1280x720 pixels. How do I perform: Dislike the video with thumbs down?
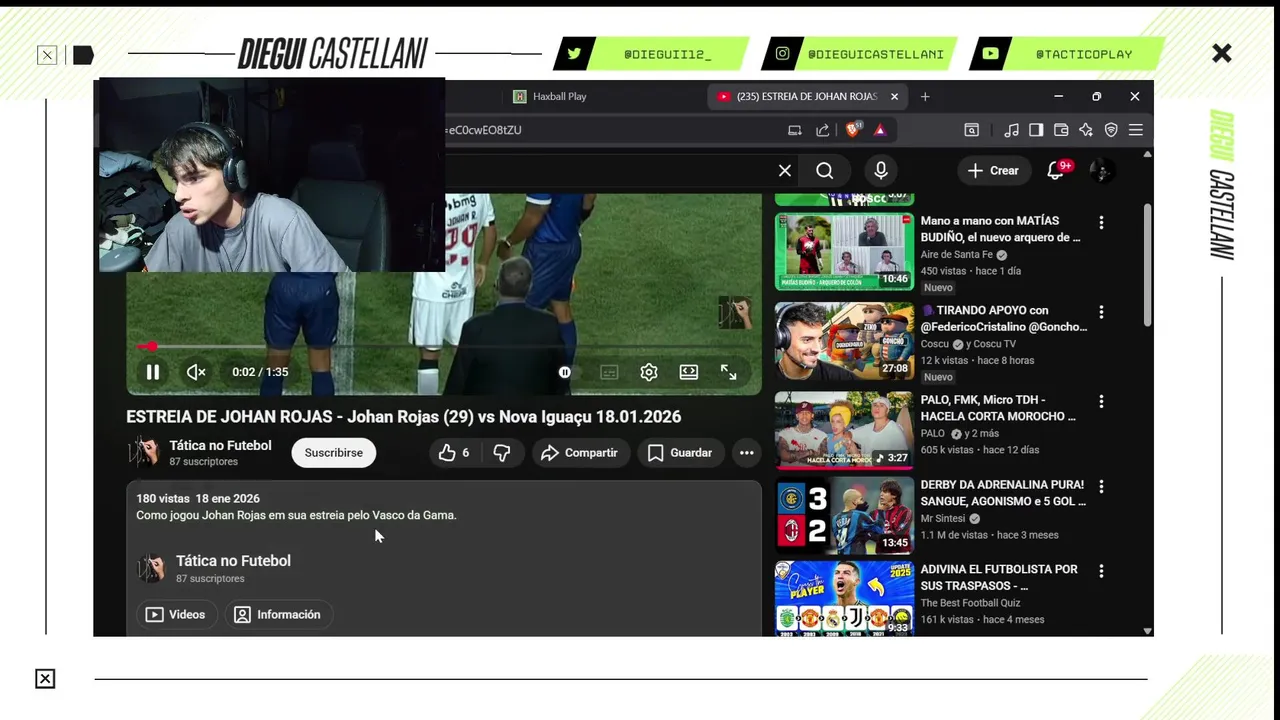coord(502,453)
